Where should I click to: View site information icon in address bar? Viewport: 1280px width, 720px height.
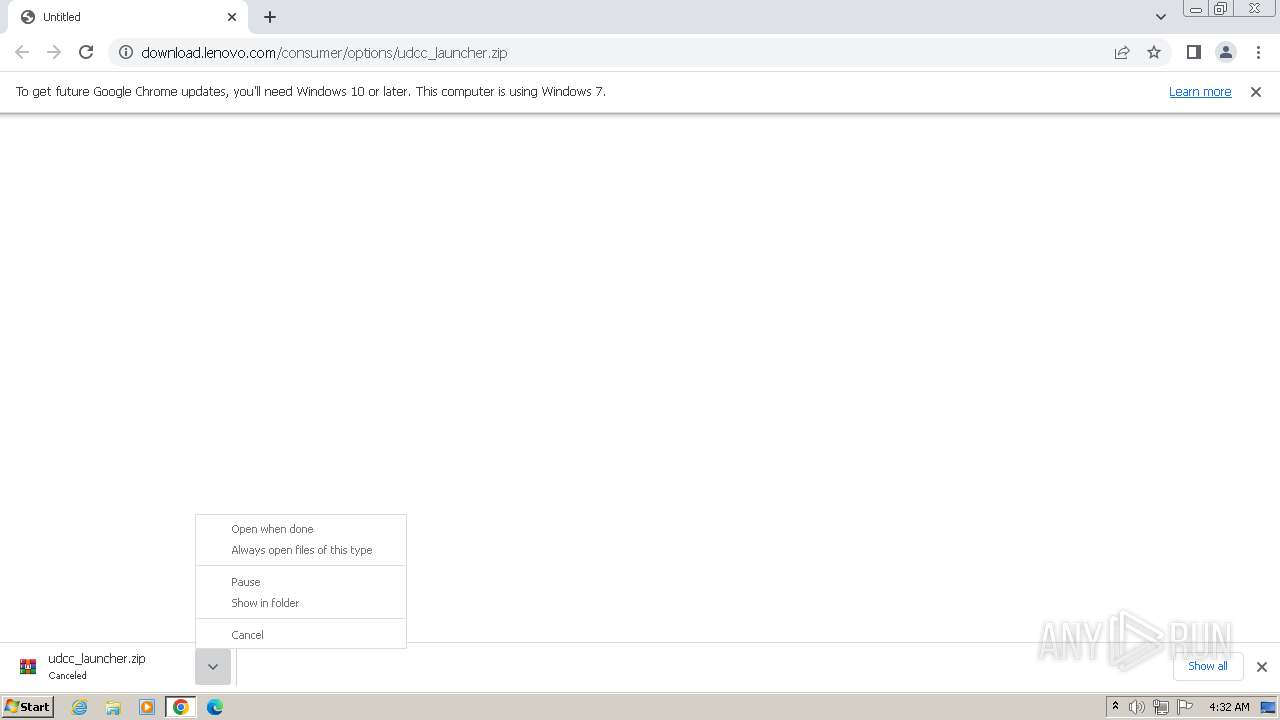(x=126, y=52)
